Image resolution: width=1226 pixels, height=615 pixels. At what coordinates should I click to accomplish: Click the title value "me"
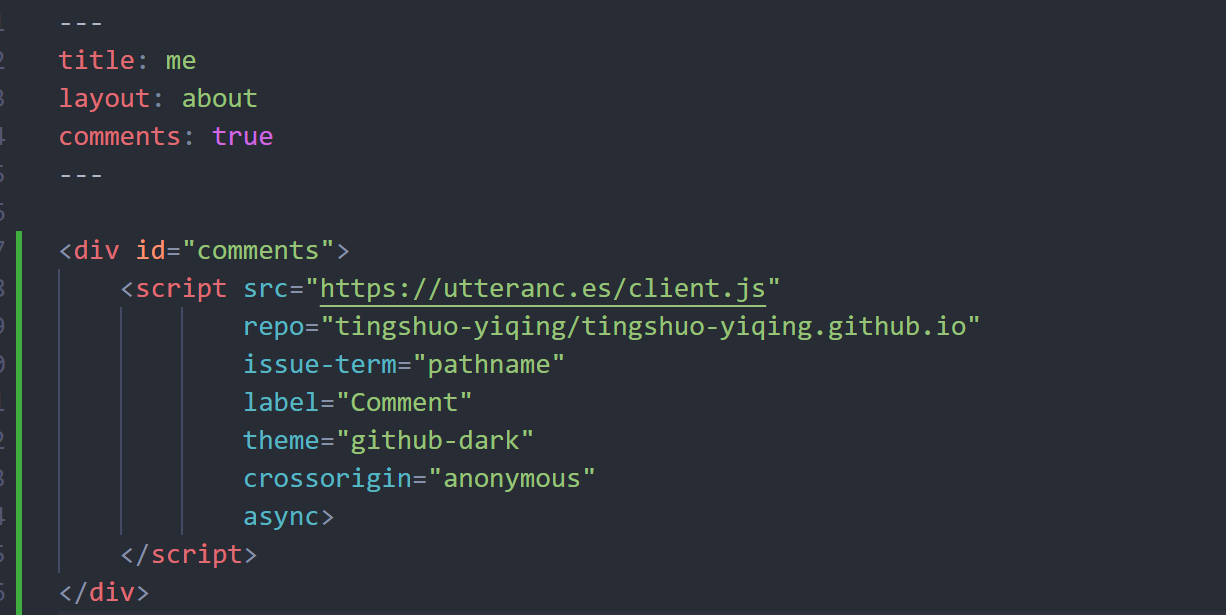pyautogui.click(x=181, y=61)
